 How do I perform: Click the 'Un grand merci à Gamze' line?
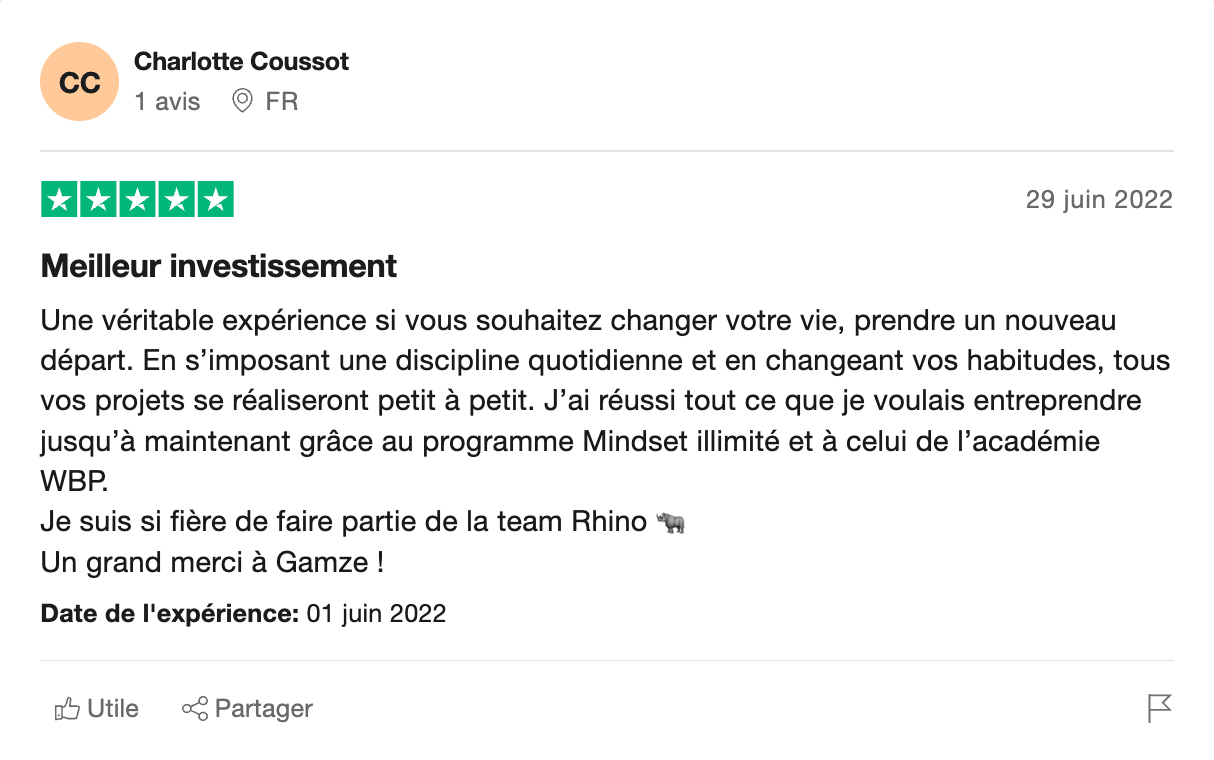(x=212, y=563)
